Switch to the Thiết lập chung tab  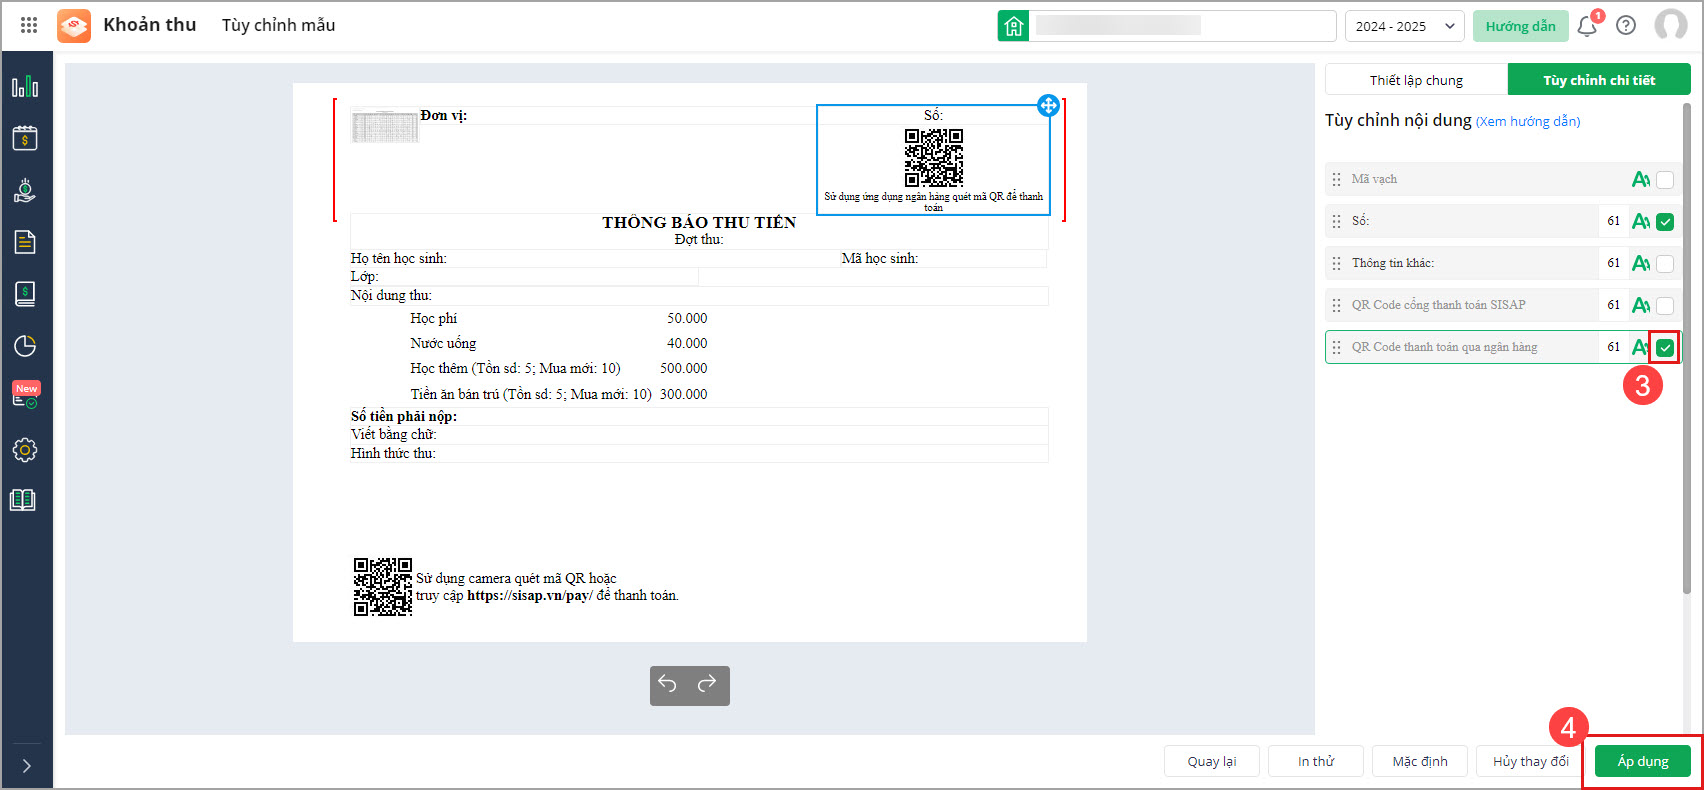[x=1416, y=80]
